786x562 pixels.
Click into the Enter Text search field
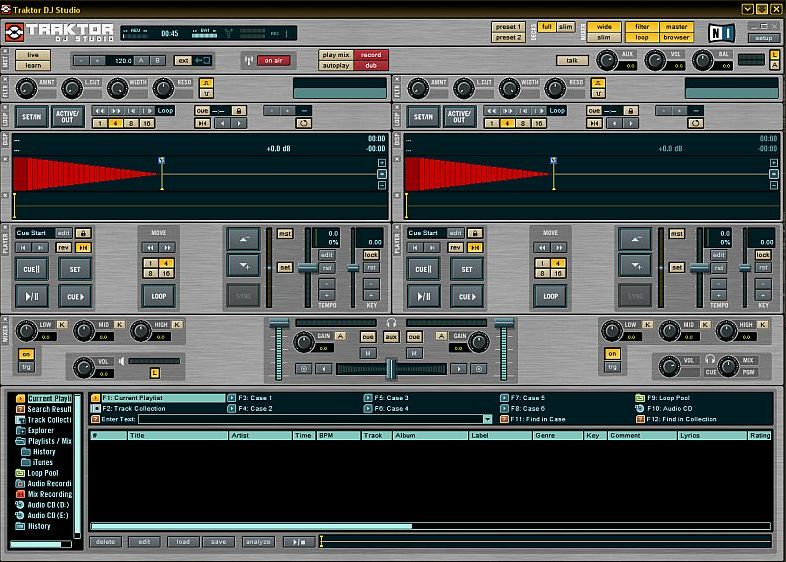[311, 419]
